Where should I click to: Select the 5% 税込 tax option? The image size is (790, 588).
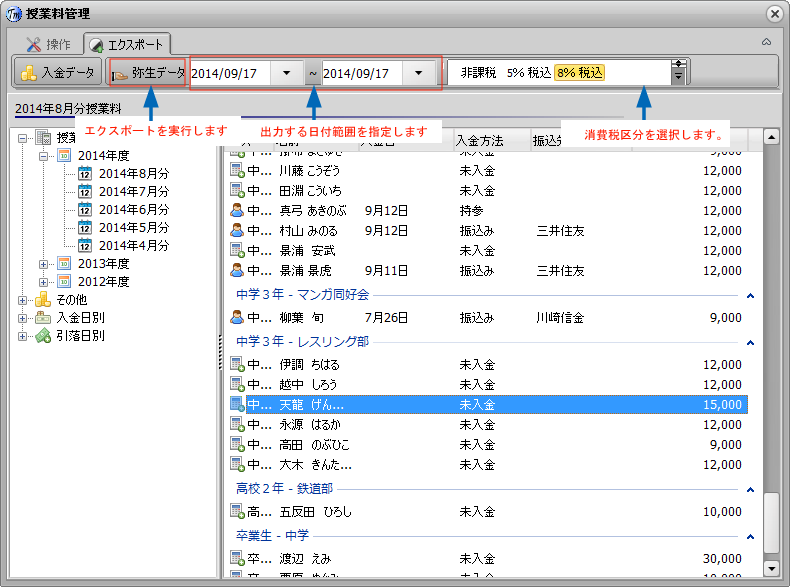tap(529, 73)
